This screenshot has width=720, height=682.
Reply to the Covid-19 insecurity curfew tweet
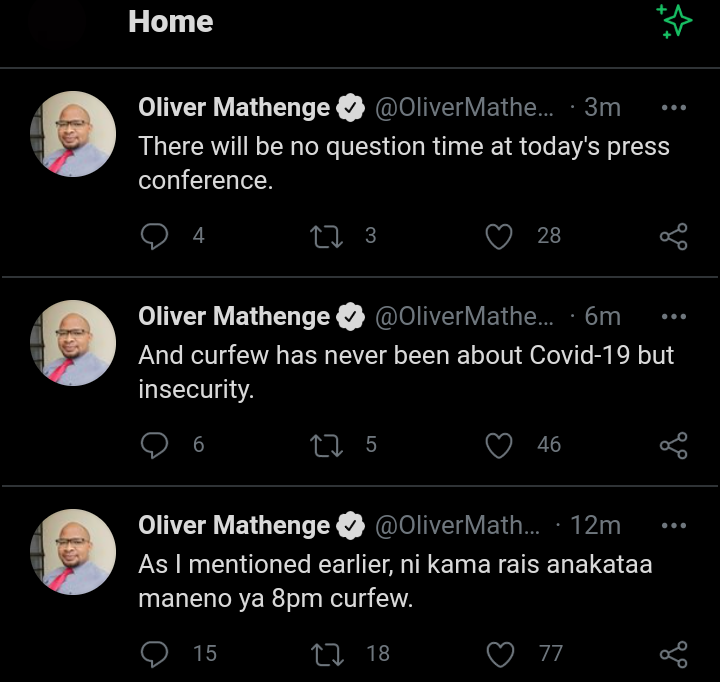point(154,445)
